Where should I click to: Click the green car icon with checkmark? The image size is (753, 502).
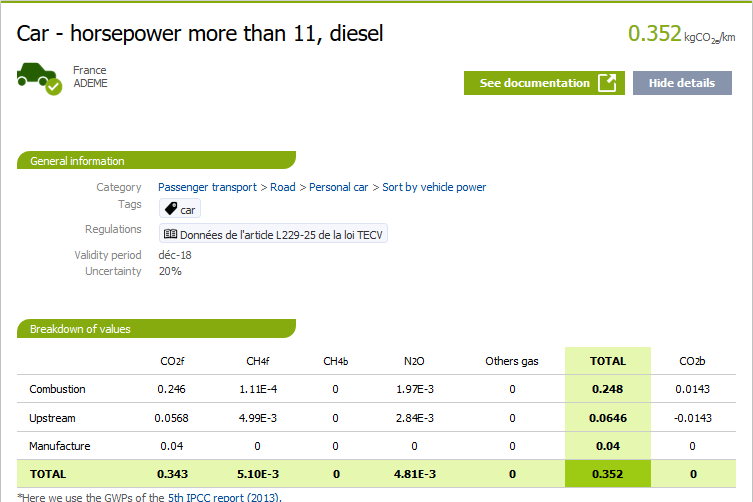click(x=39, y=79)
